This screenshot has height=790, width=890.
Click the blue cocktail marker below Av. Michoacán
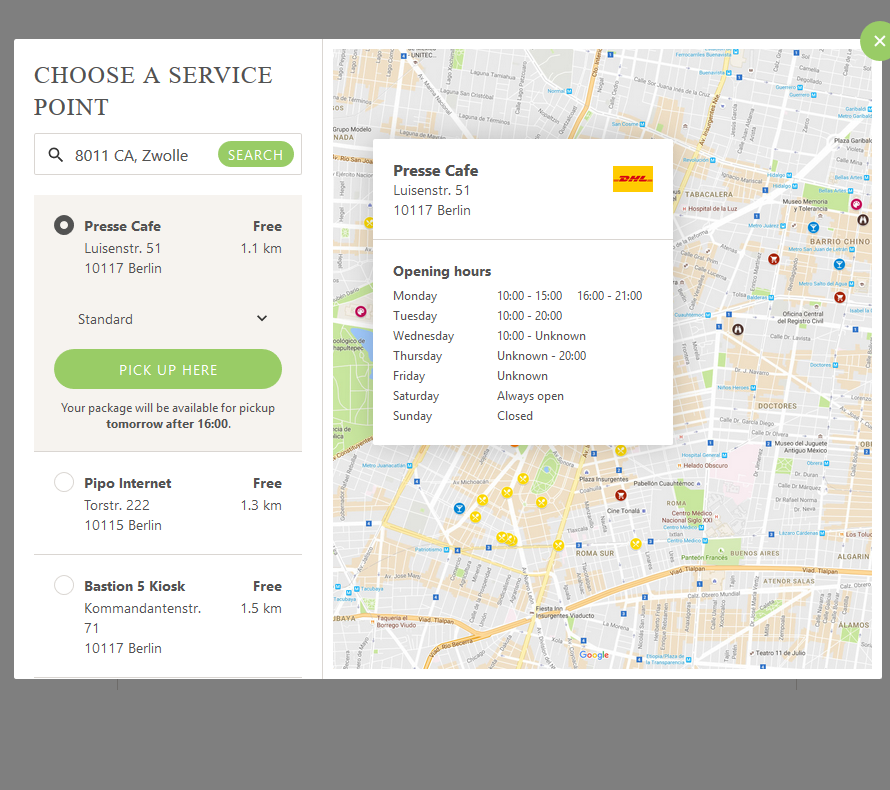point(460,508)
